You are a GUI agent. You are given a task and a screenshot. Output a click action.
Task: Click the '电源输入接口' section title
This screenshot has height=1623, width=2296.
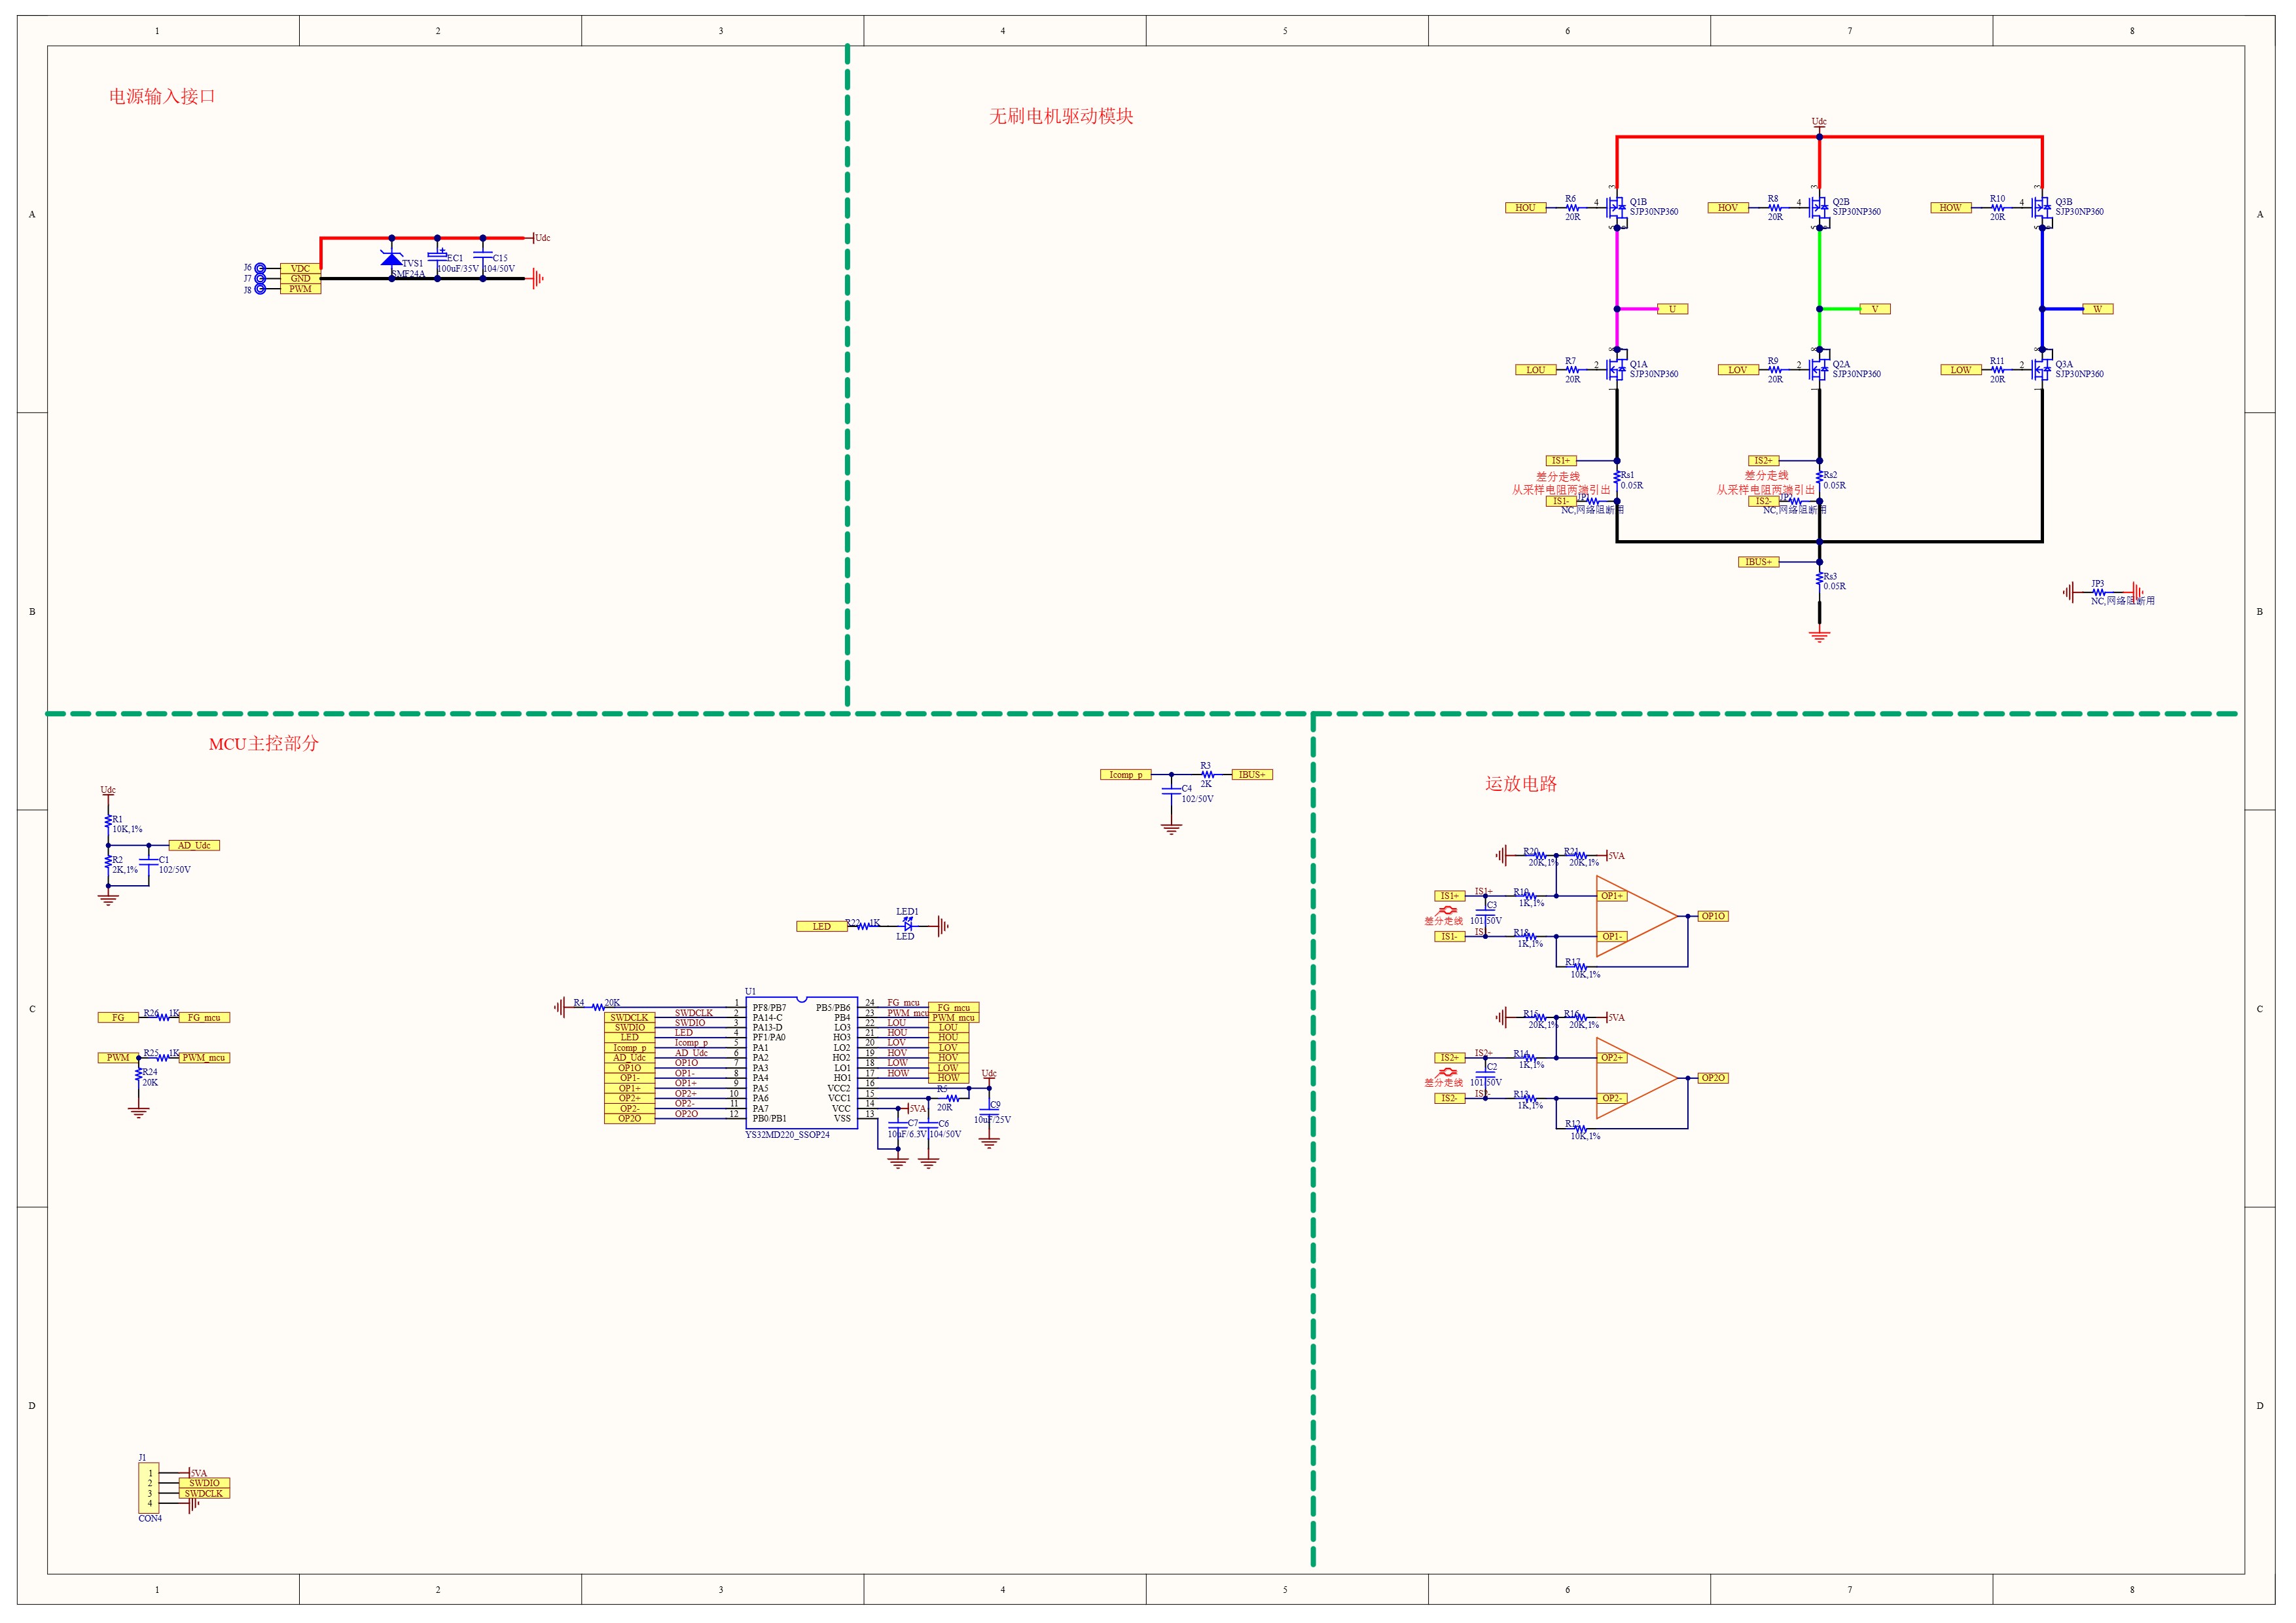[162, 96]
